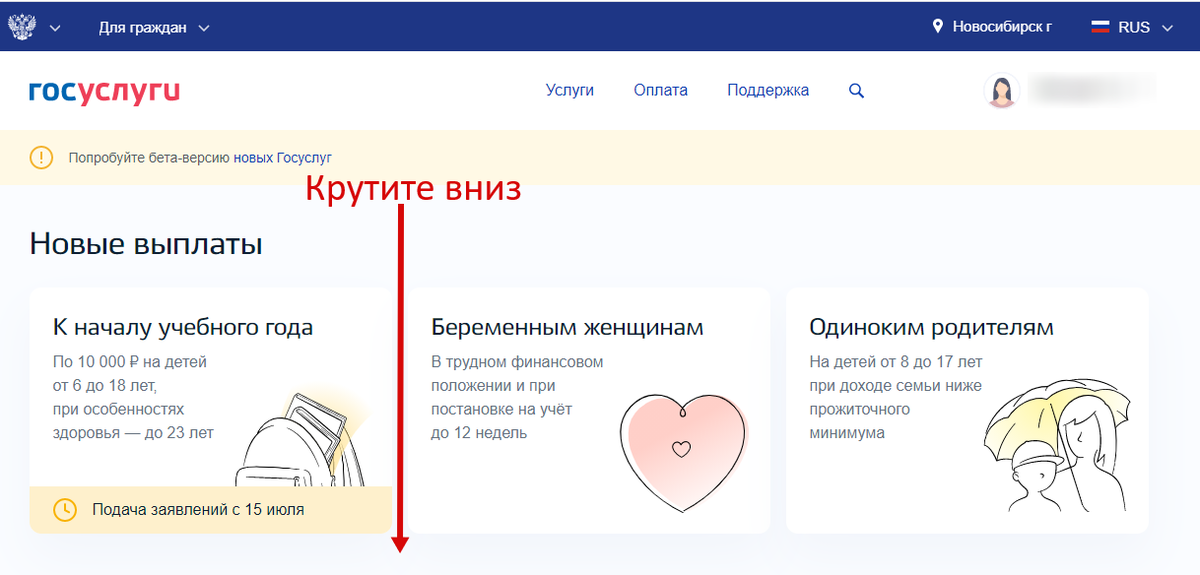The image size is (1200, 575).
Task: Click the Russian coat of arms emblem icon
Action: point(23,27)
